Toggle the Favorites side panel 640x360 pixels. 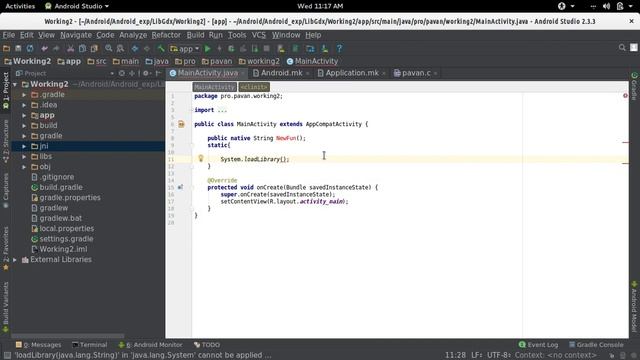click(6, 248)
